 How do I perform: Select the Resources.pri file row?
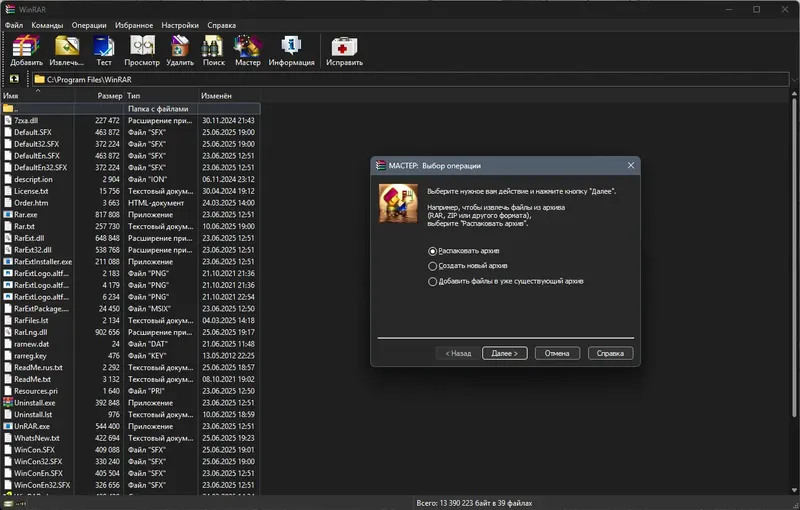coord(131,391)
